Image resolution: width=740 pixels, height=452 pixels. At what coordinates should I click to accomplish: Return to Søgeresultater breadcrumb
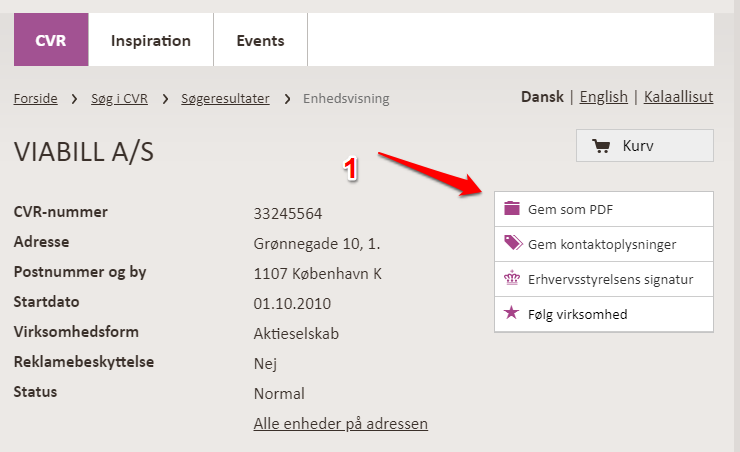click(x=225, y=99)
